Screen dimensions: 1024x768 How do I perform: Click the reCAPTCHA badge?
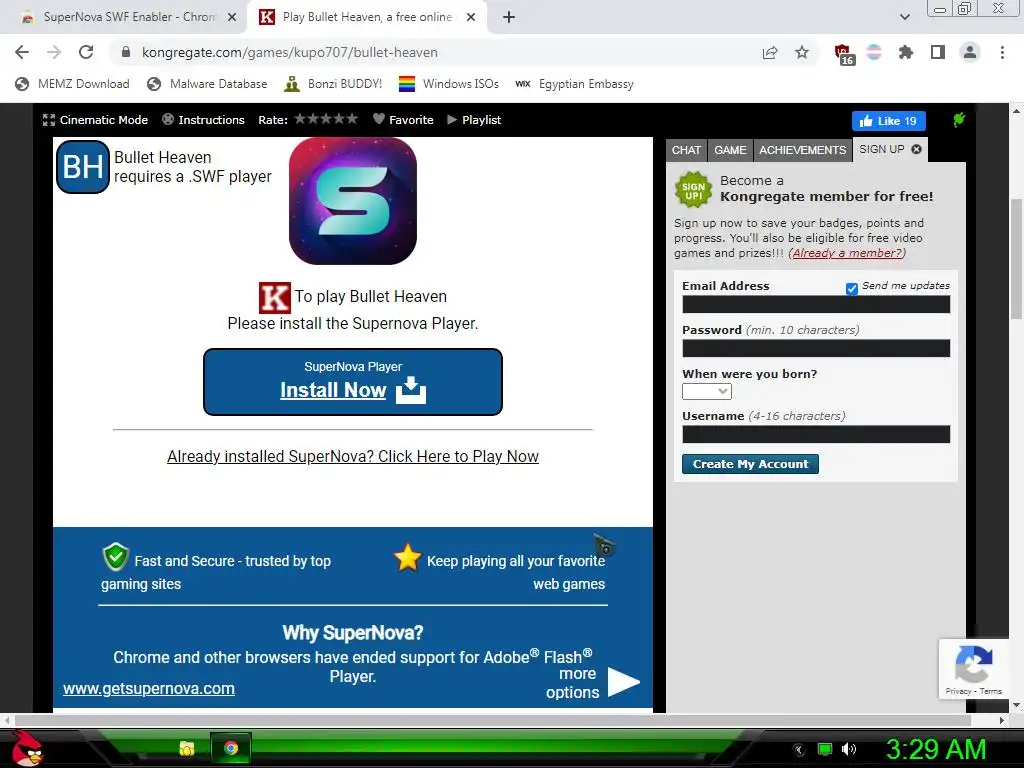point(974,669)
